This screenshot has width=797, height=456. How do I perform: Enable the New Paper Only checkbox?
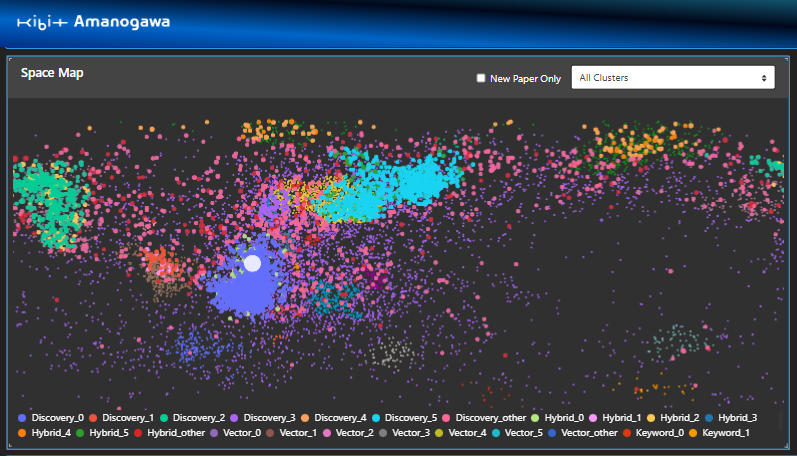click(x=481, y=78)
